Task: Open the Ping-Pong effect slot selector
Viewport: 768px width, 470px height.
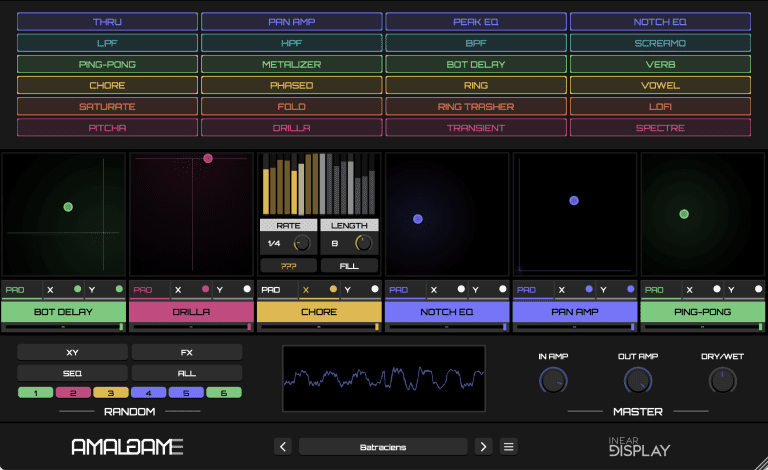Action: tap(703, 312)
